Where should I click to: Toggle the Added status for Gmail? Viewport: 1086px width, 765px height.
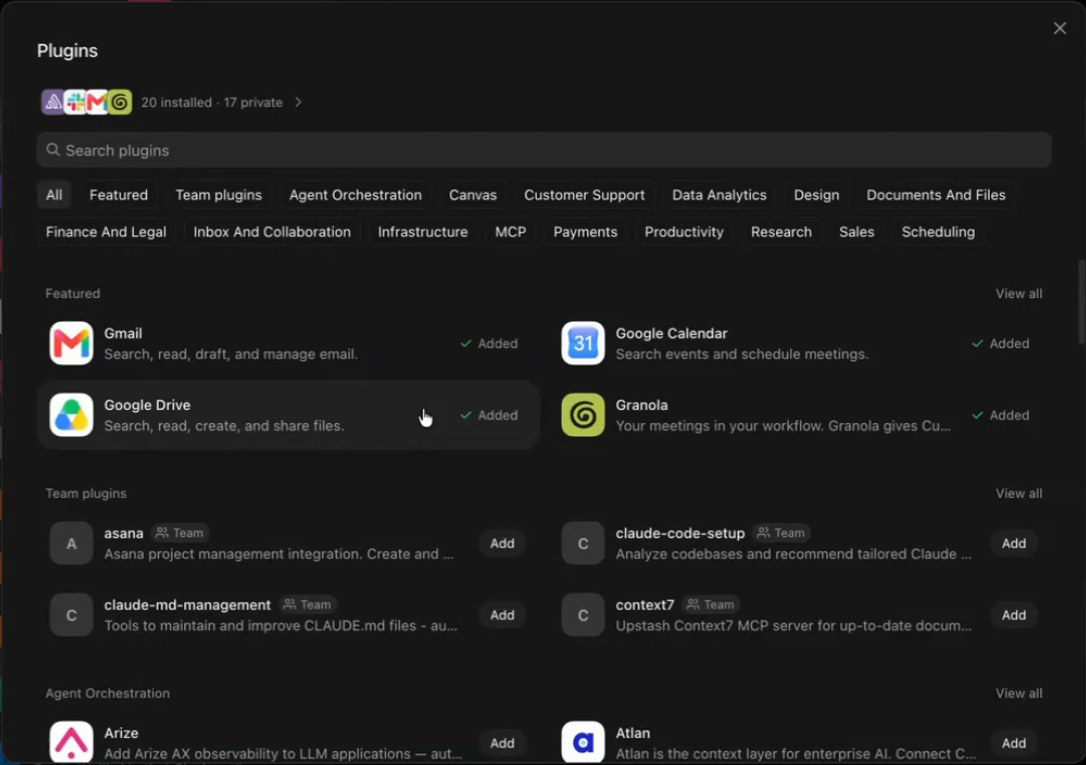click(x=489, y=343)
